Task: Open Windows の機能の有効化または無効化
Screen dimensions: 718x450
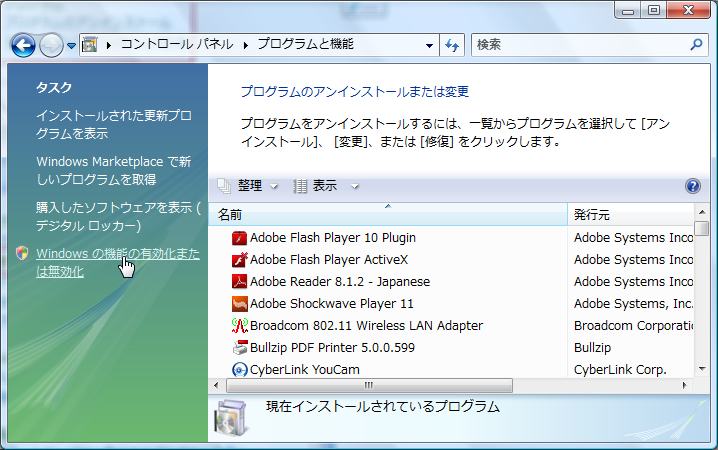Action: [x=118, y=262]
